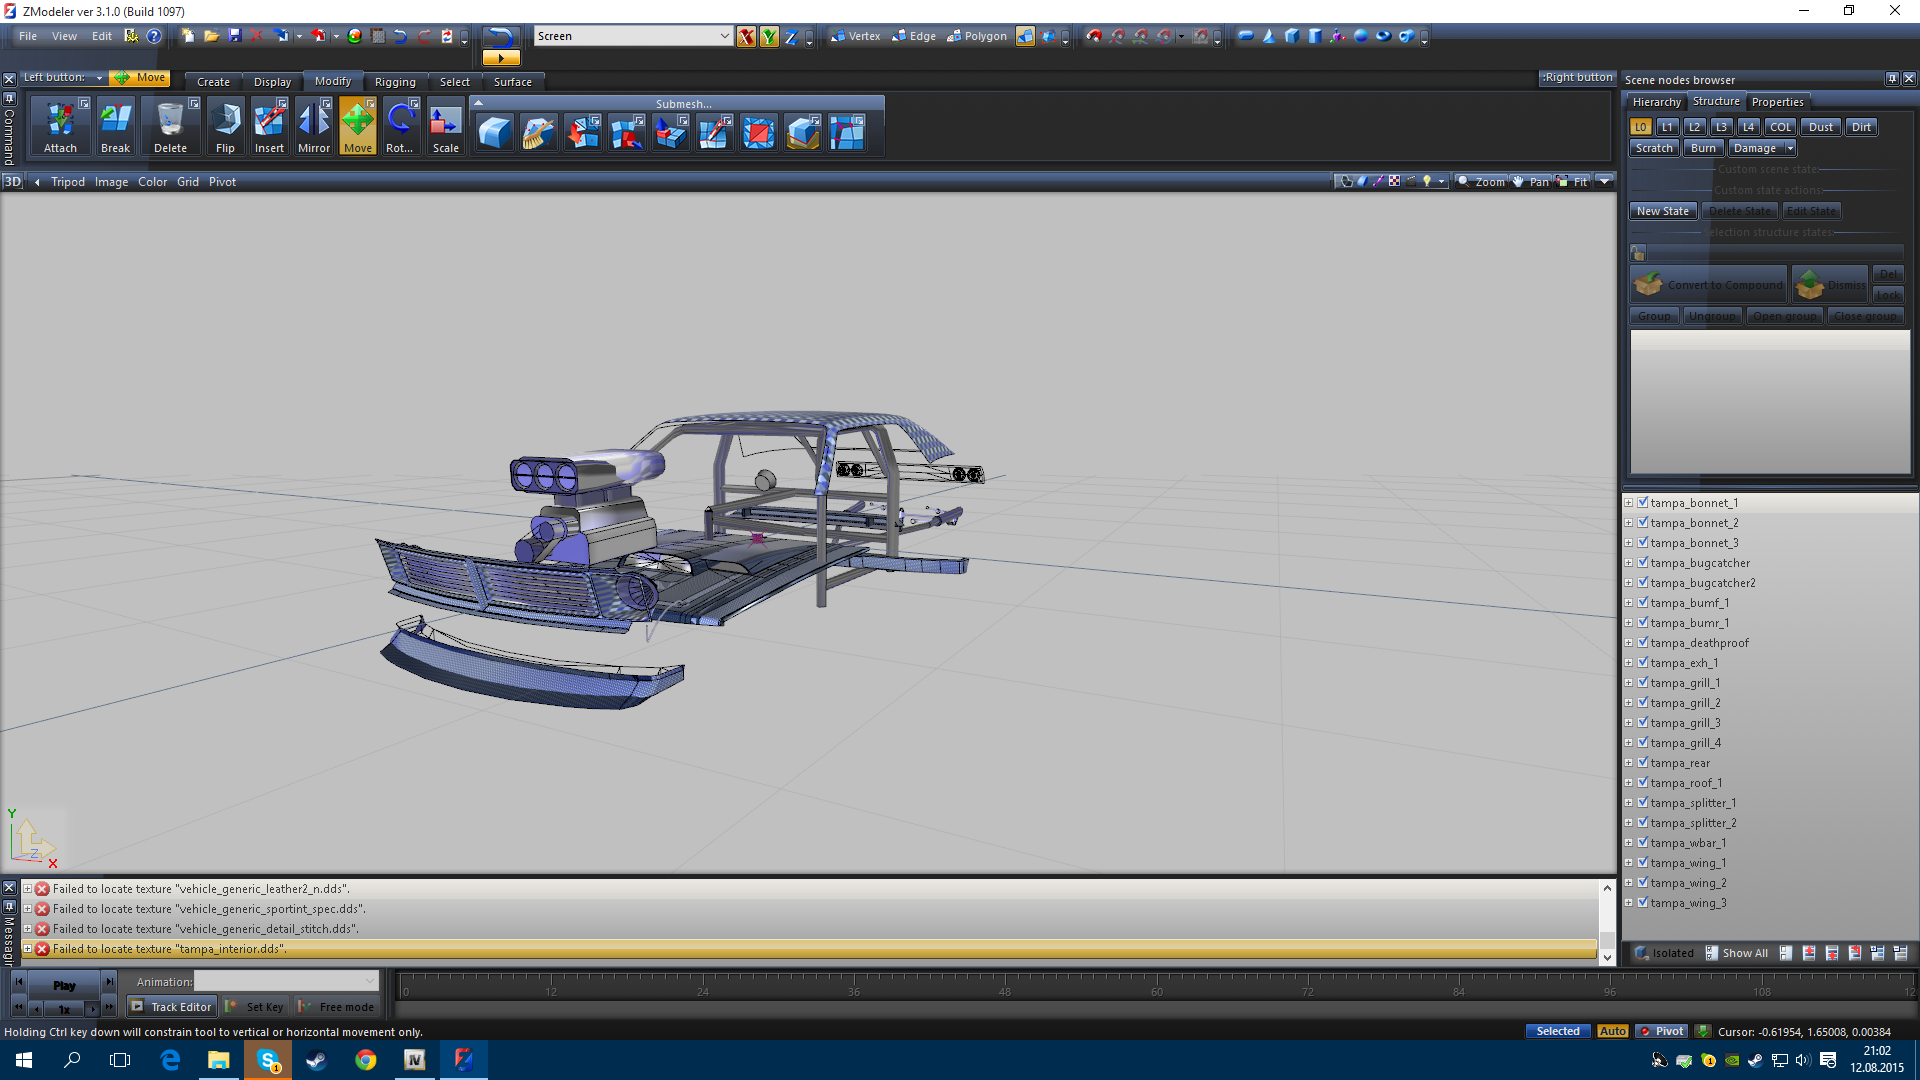Select the tampa_bugcatcher2 tree node
Screen dimensions: 1920x1080
point(1703,583)
